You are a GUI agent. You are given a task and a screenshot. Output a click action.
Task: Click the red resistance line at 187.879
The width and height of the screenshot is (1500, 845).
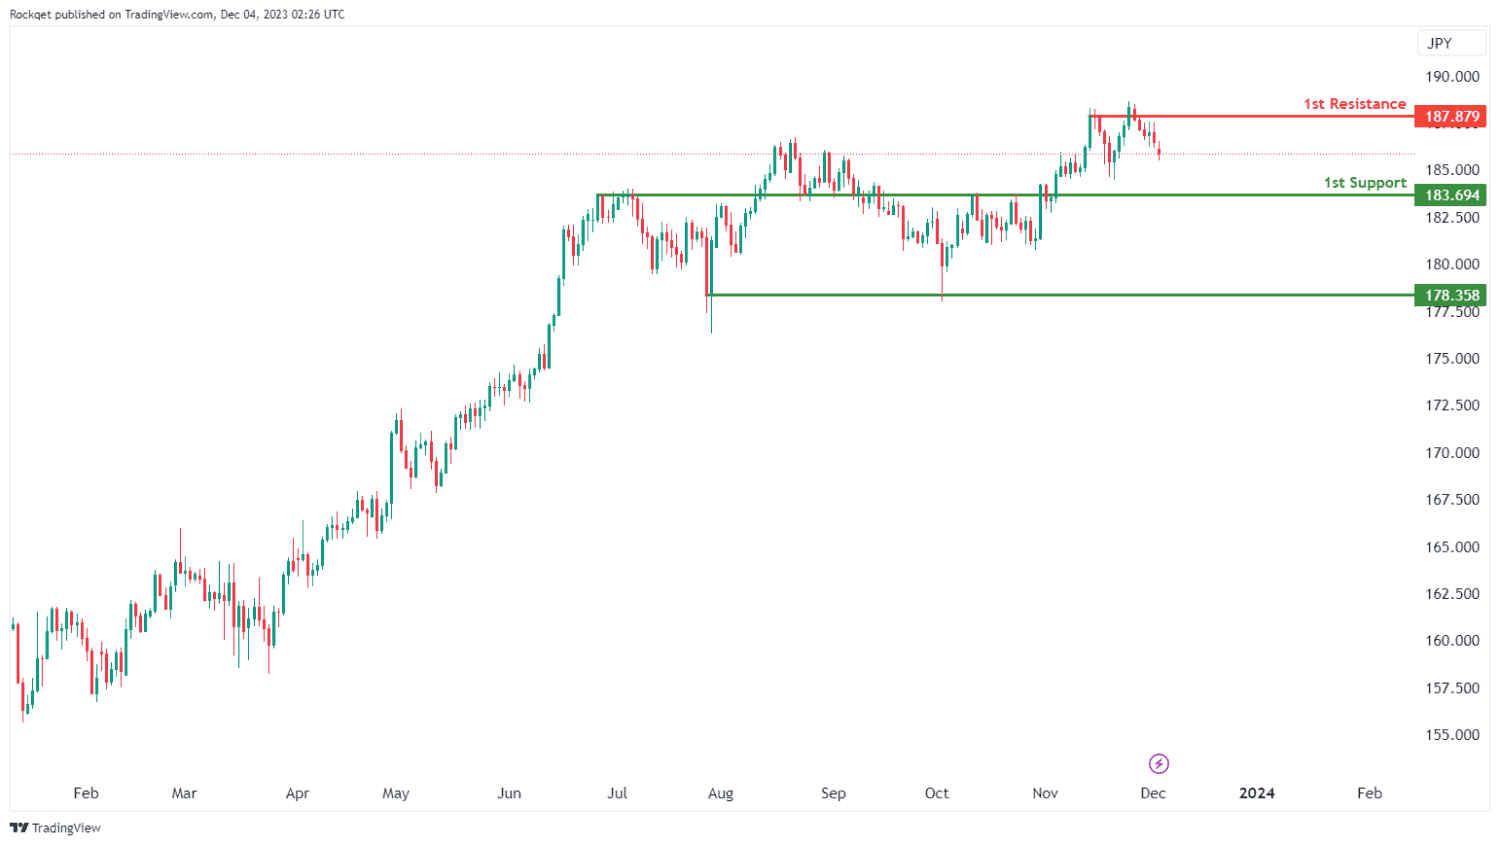coord(1252,117)
